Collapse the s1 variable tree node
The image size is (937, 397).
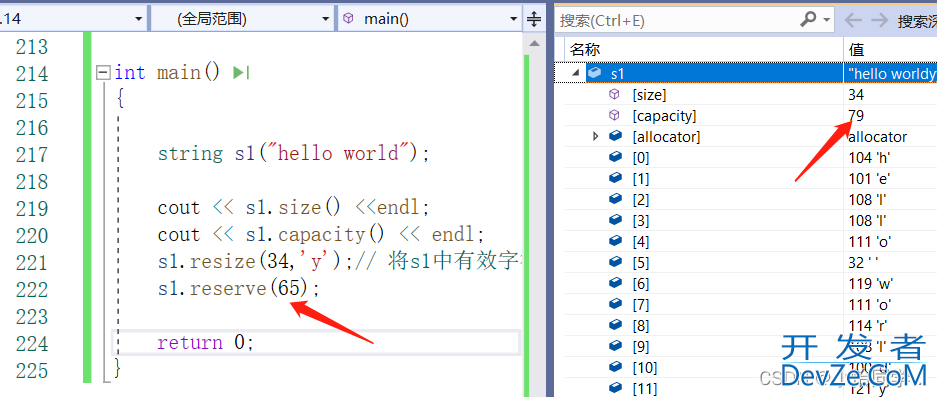576,73
